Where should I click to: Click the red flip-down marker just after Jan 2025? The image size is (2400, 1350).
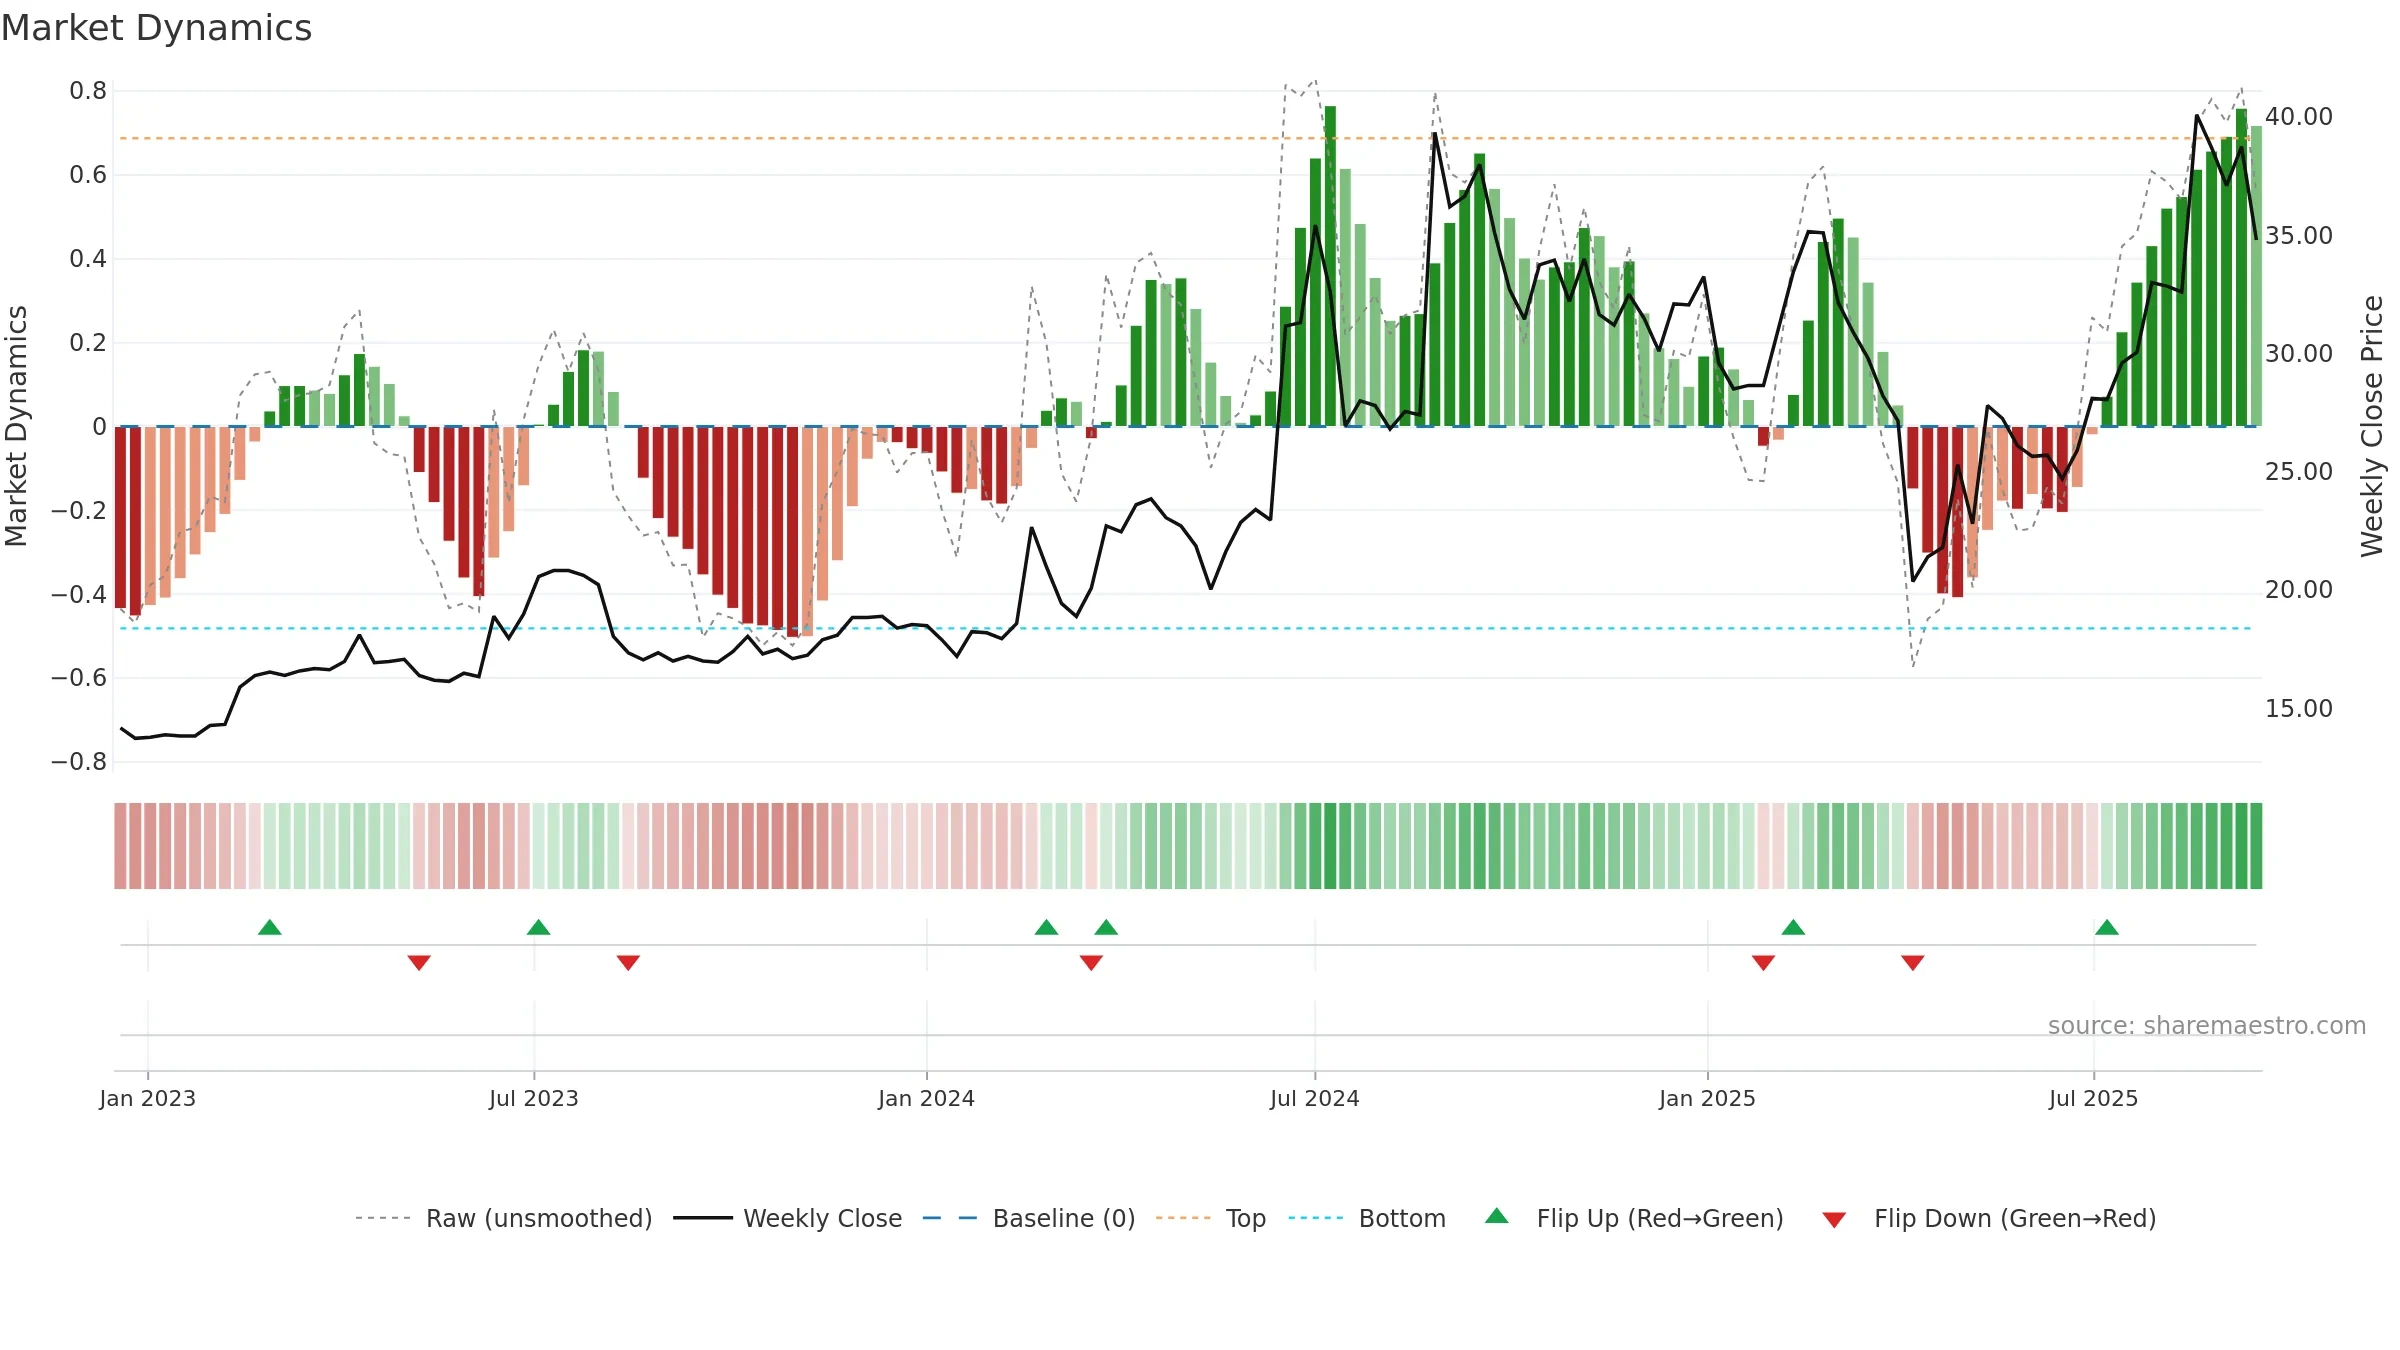coord(1764,962)
